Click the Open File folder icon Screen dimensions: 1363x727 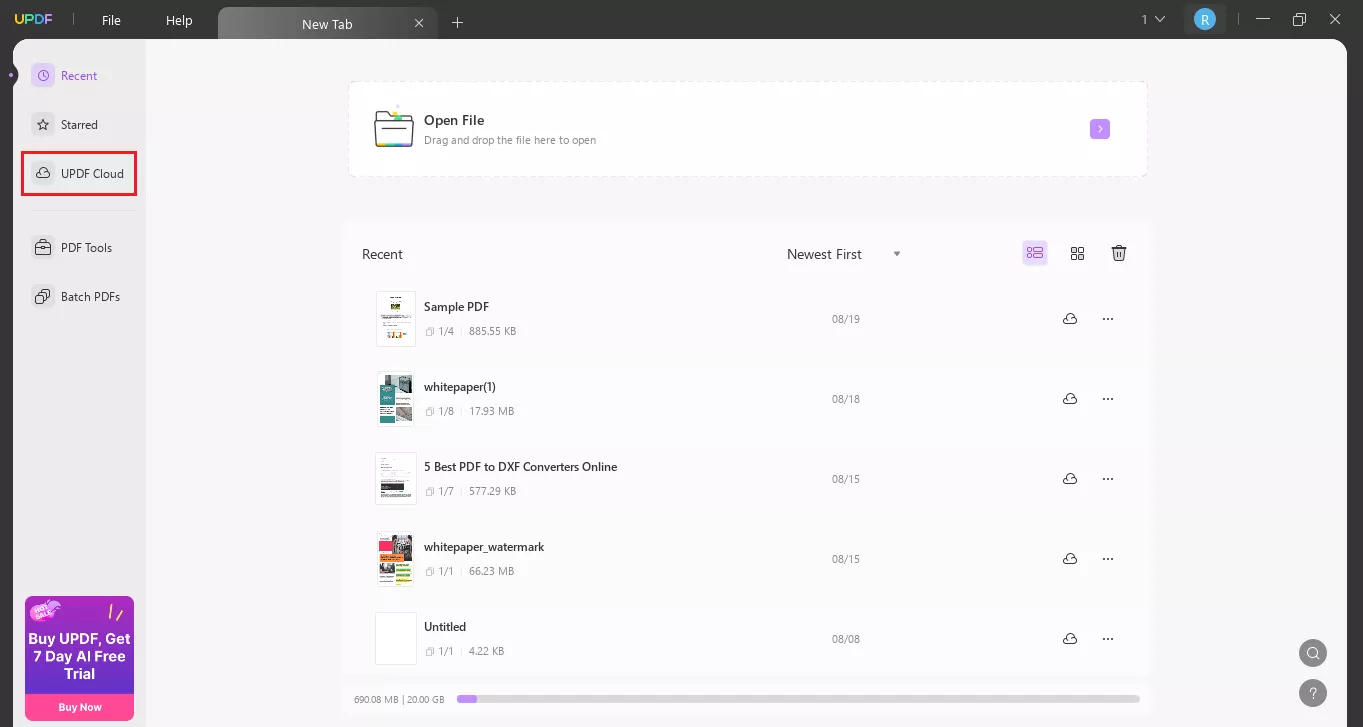click(x=393, y=128)
